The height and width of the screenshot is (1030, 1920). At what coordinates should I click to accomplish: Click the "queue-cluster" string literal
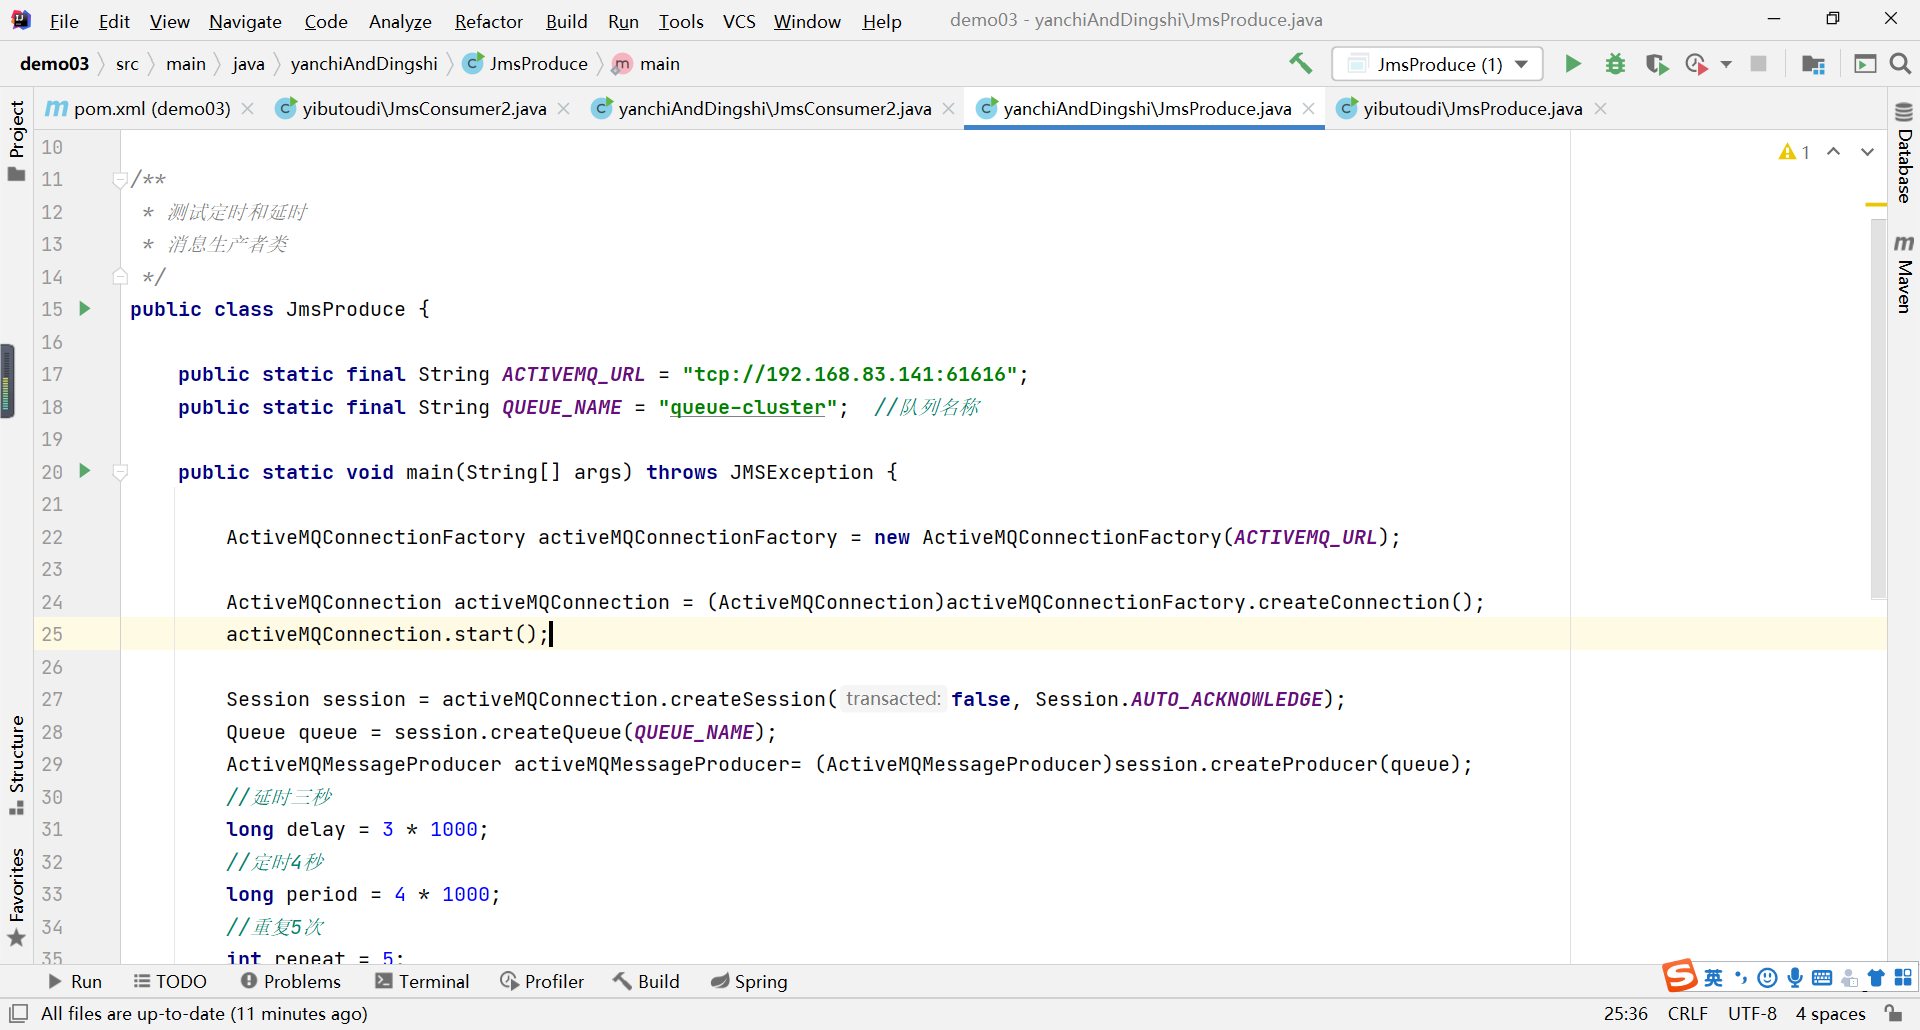click(748, 407)
